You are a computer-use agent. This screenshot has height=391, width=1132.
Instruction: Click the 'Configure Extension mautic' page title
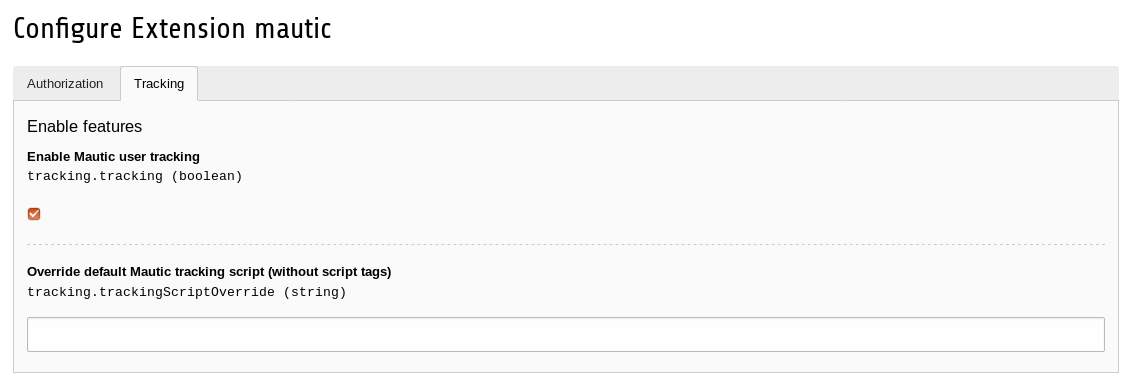pos(173,30)
